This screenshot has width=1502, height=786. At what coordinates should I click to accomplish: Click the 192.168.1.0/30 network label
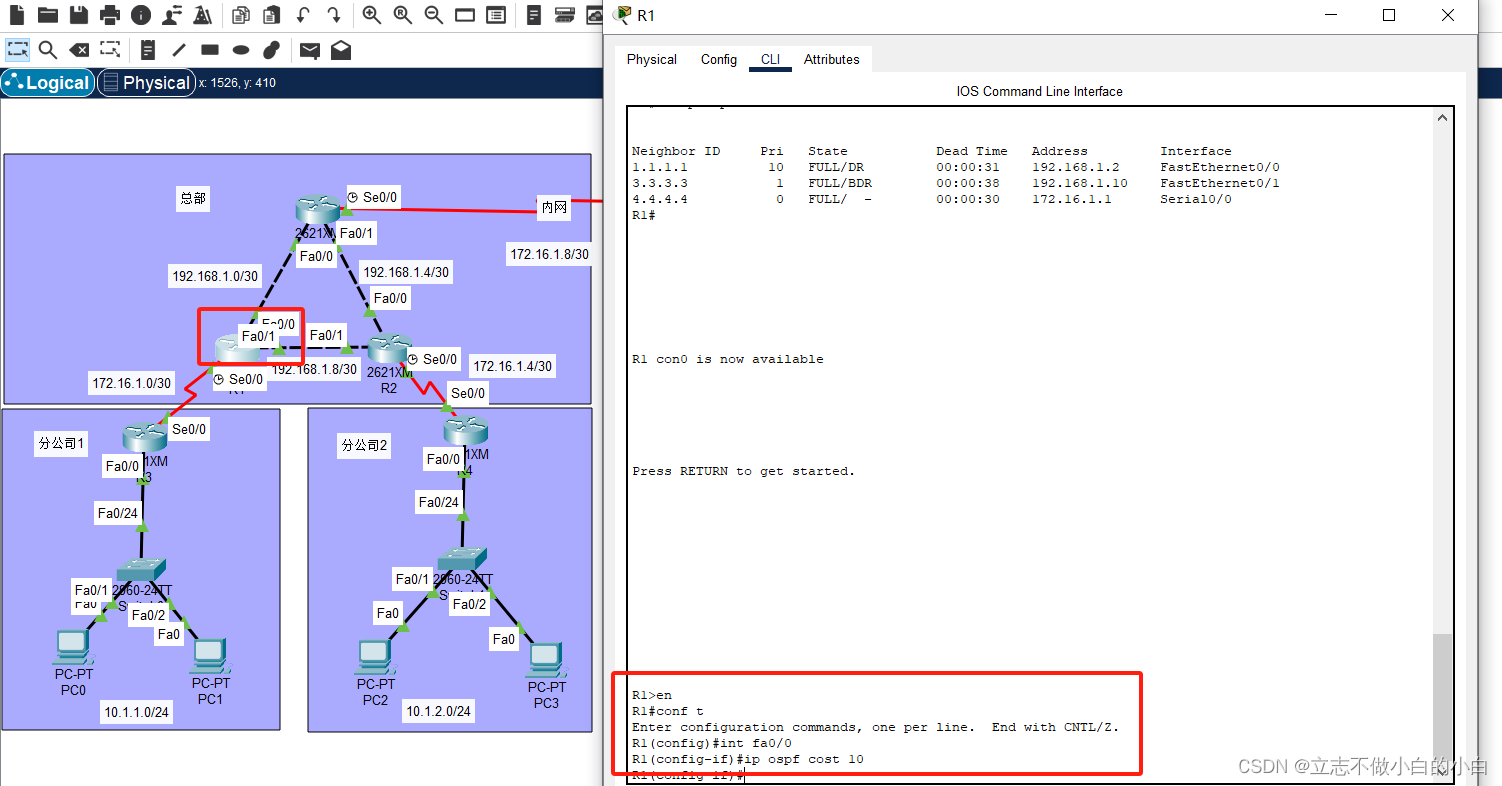215,276
